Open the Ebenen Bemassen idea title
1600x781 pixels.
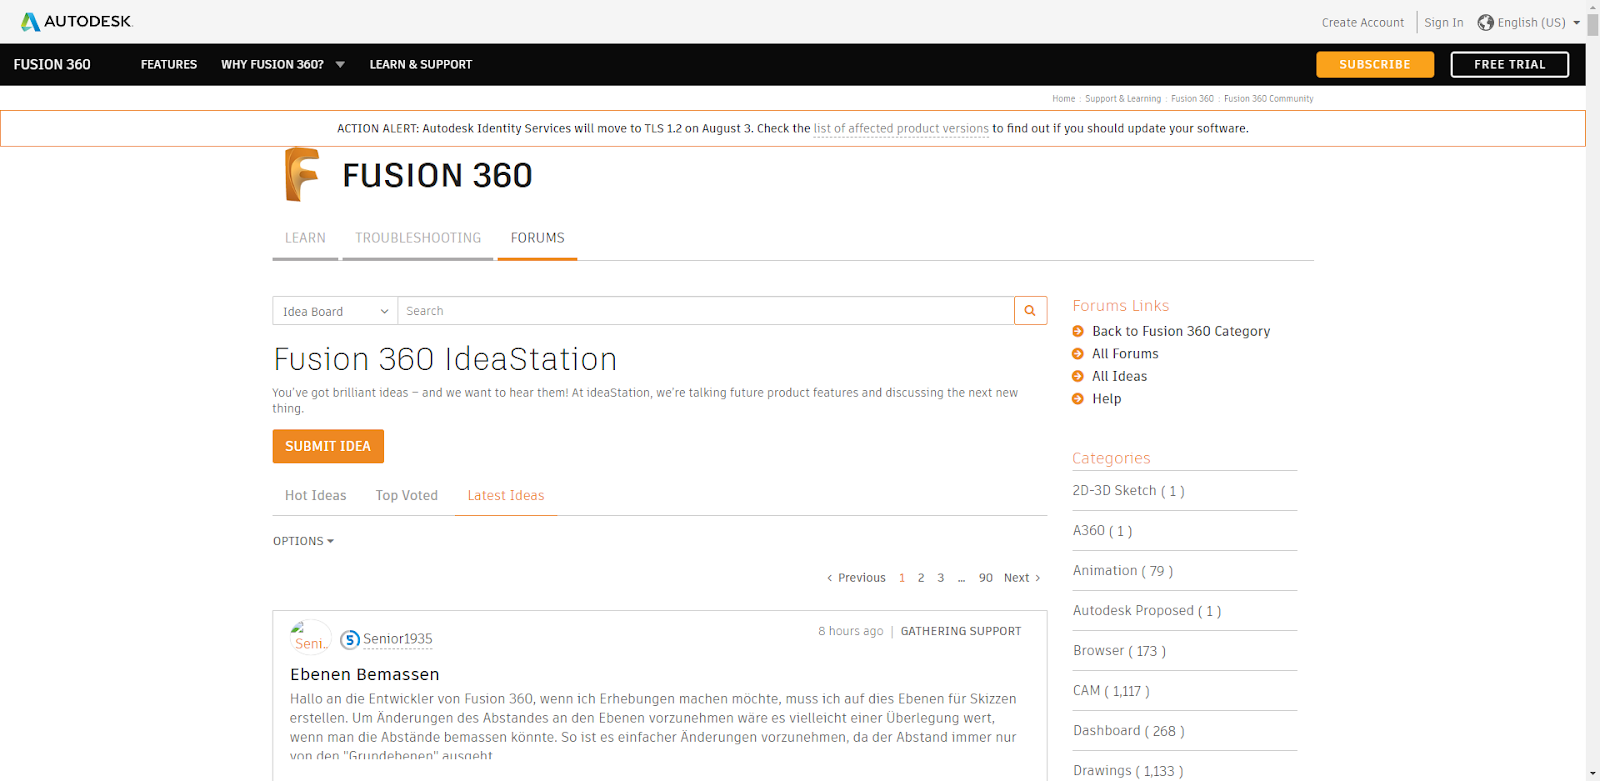pyautogui.click(x=365, y=675)
